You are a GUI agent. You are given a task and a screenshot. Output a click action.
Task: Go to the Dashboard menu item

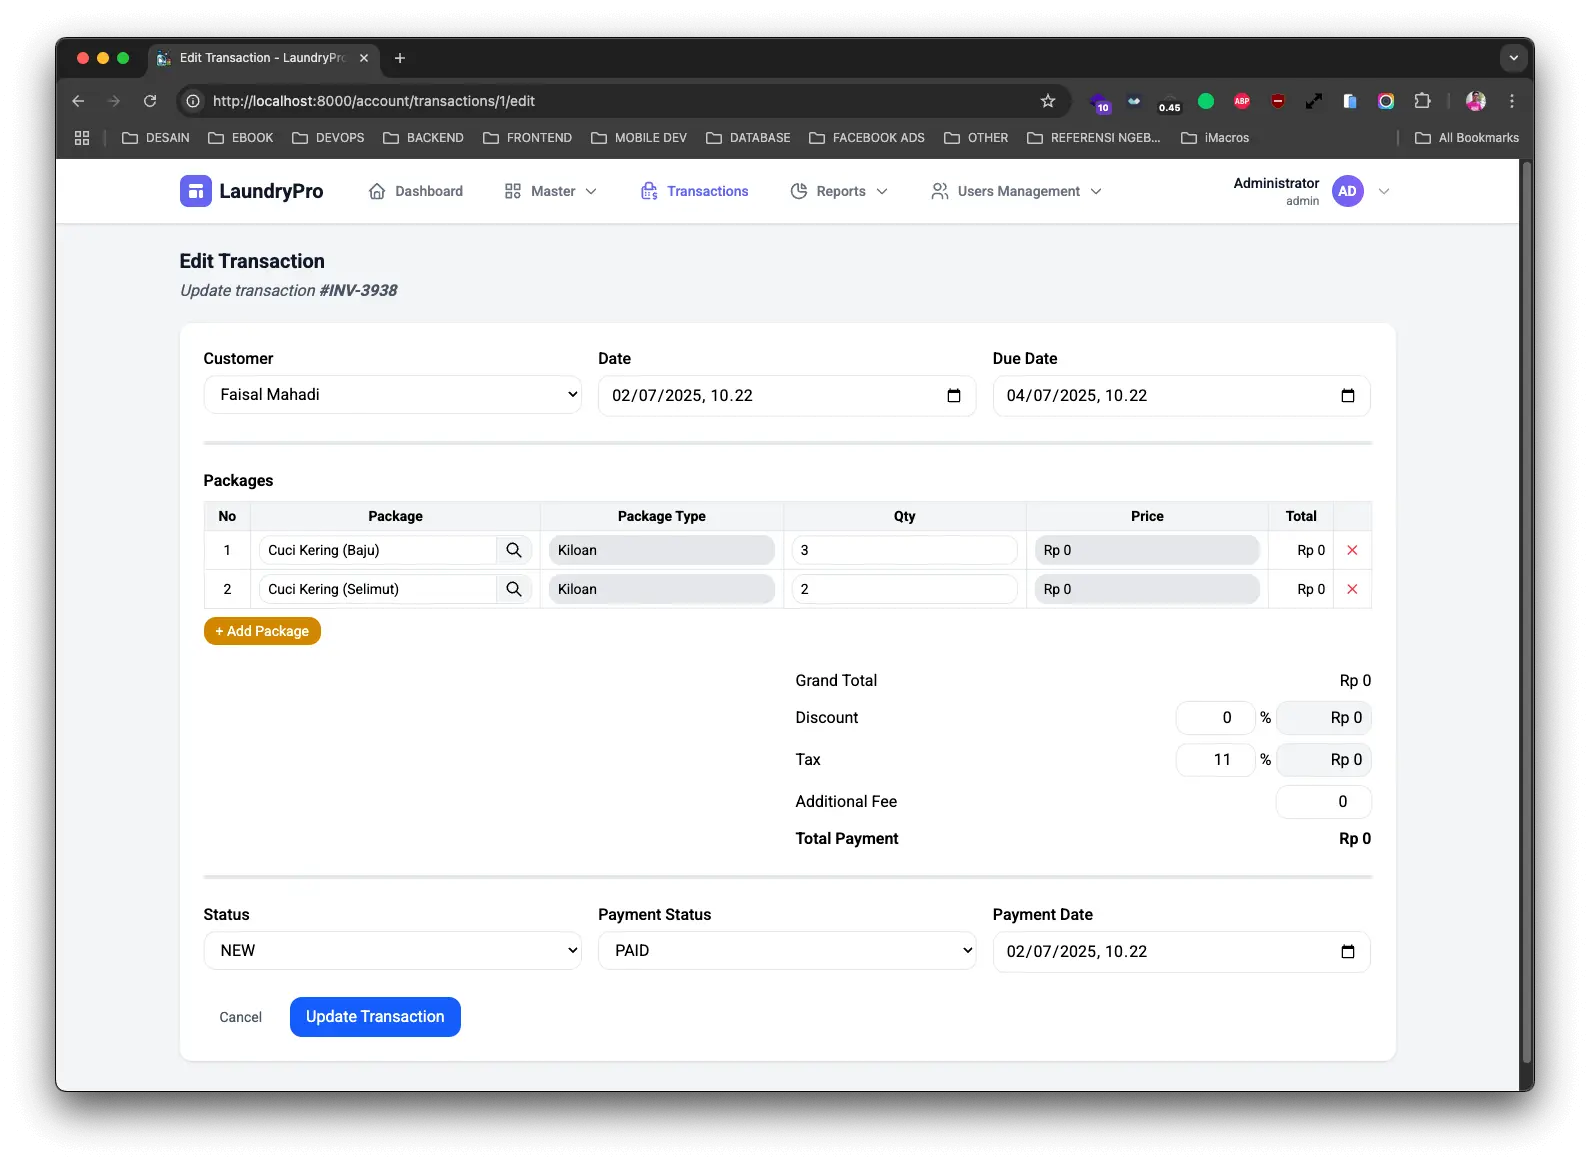click(416, 191)
